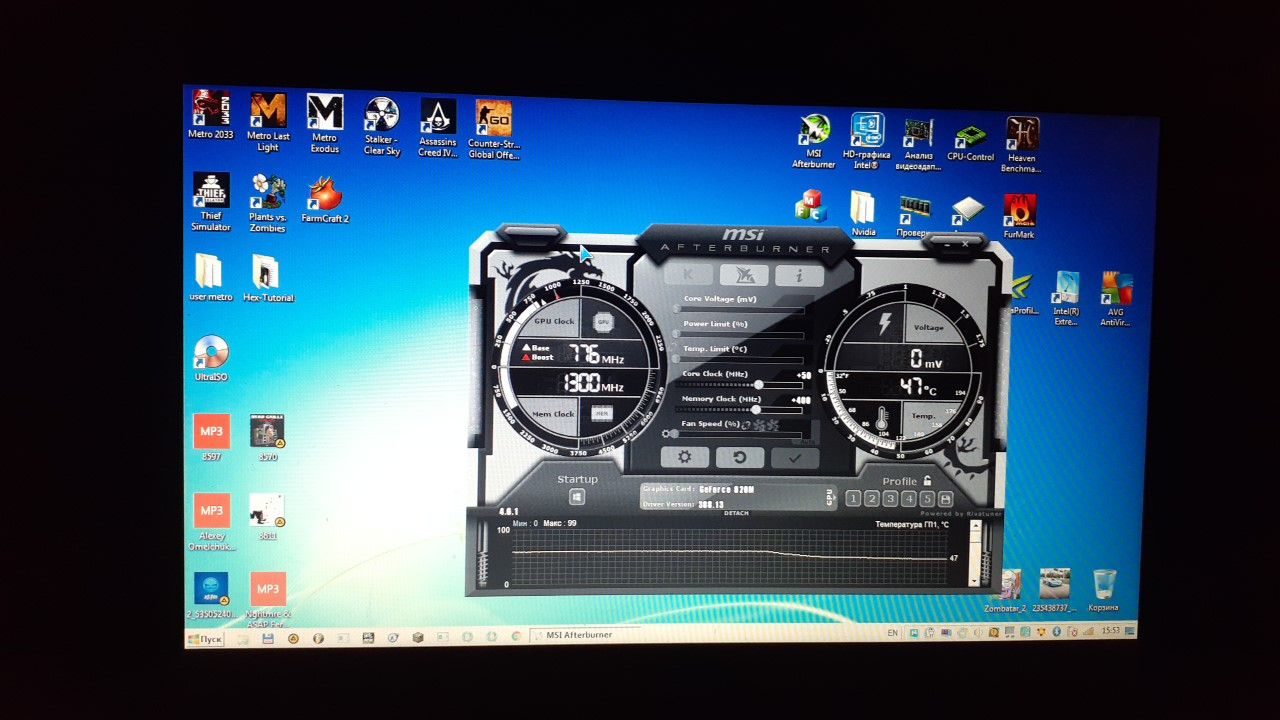Click the 15:53 clock in system tray
The height and width of the screenshot is (720, 1280).
click(1110, 631)
